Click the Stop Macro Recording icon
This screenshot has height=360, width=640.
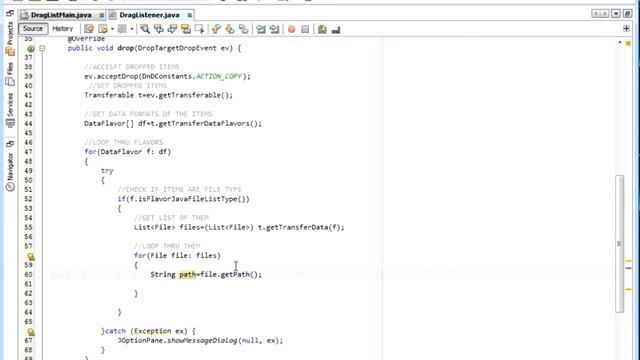[305, 29]
